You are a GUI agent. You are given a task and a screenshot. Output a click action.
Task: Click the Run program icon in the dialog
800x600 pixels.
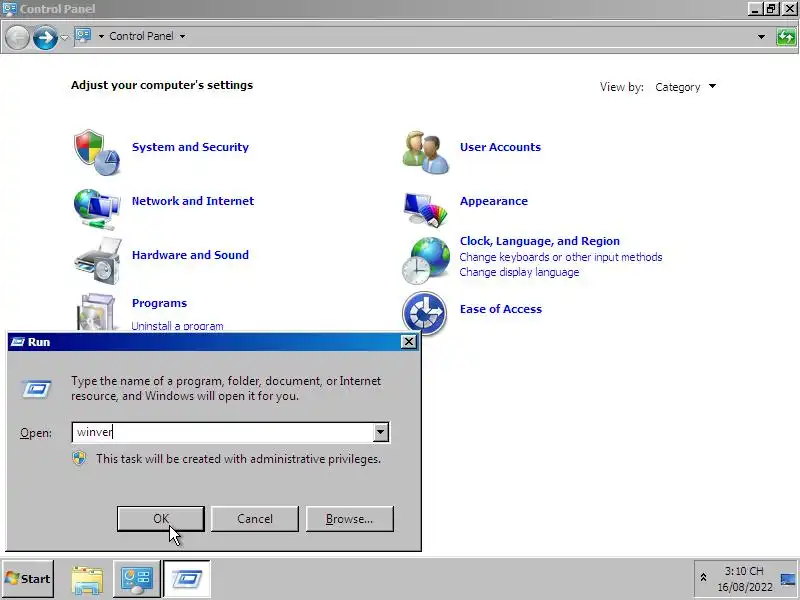tap(36, 389)
